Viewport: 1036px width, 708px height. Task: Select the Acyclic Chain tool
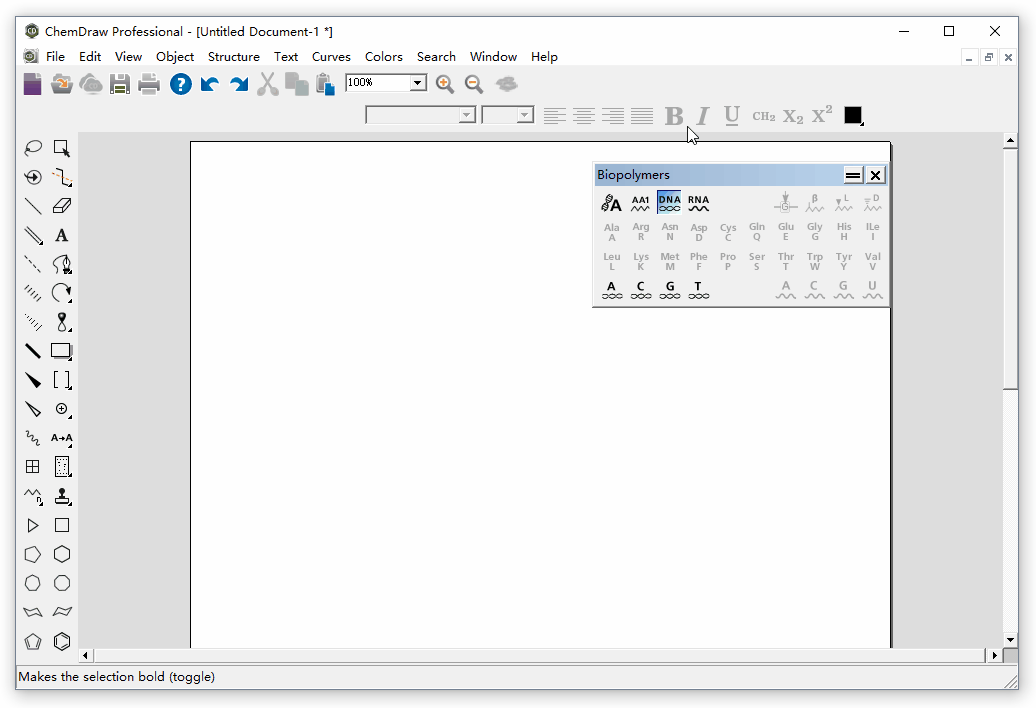coord(32,496)
